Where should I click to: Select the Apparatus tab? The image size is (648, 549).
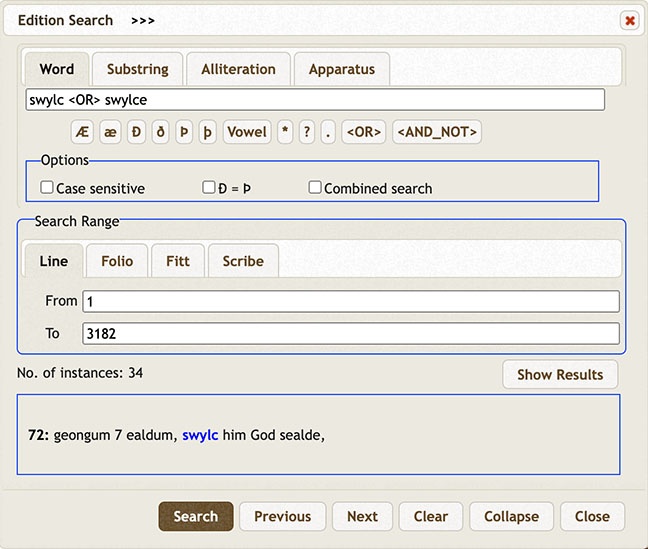pos(342,69)
